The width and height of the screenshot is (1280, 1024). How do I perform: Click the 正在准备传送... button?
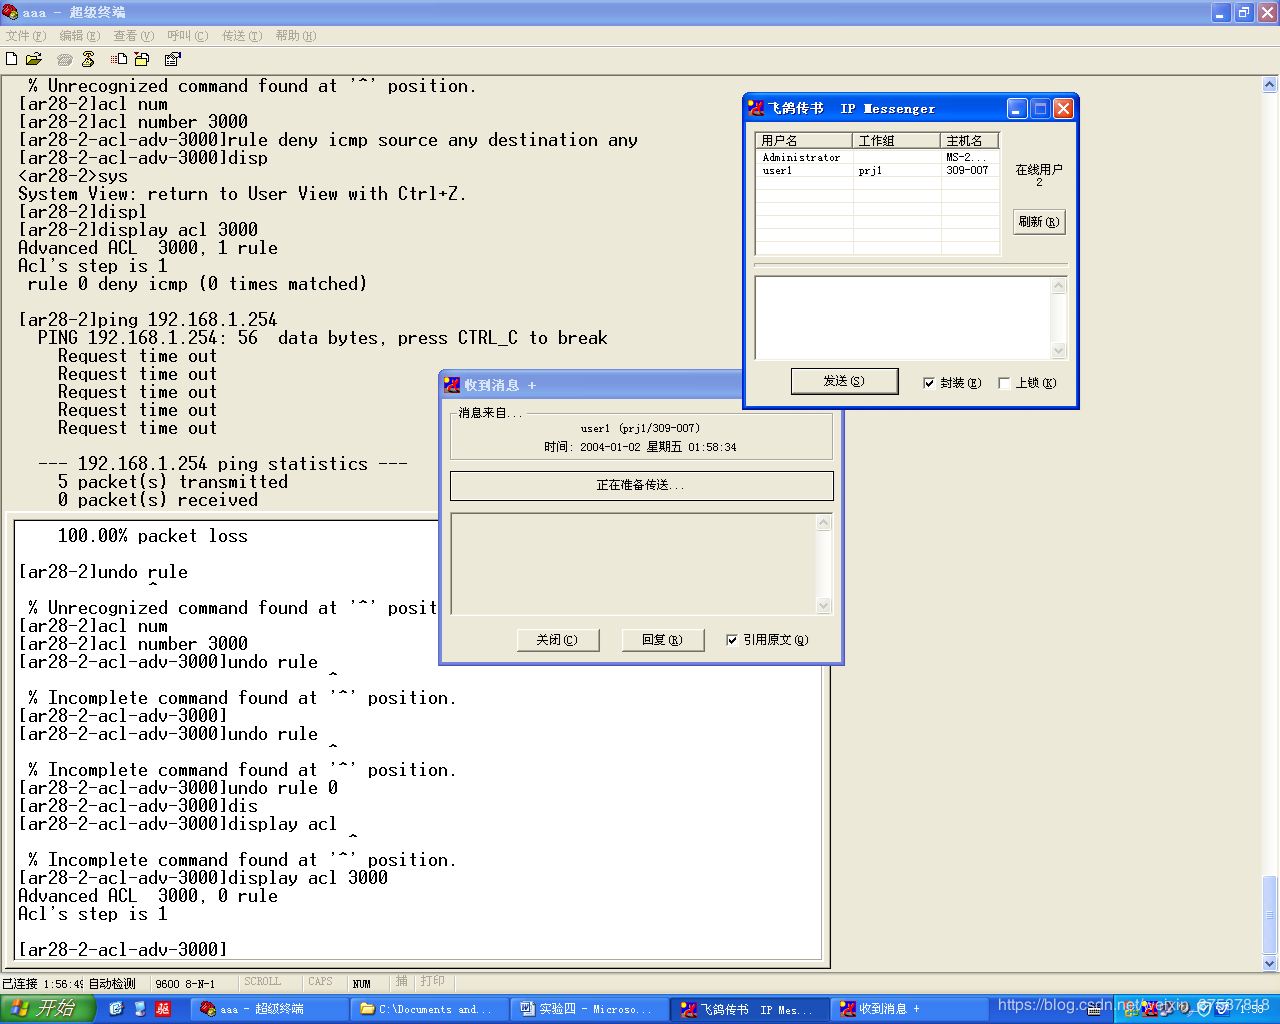point(641,485)
